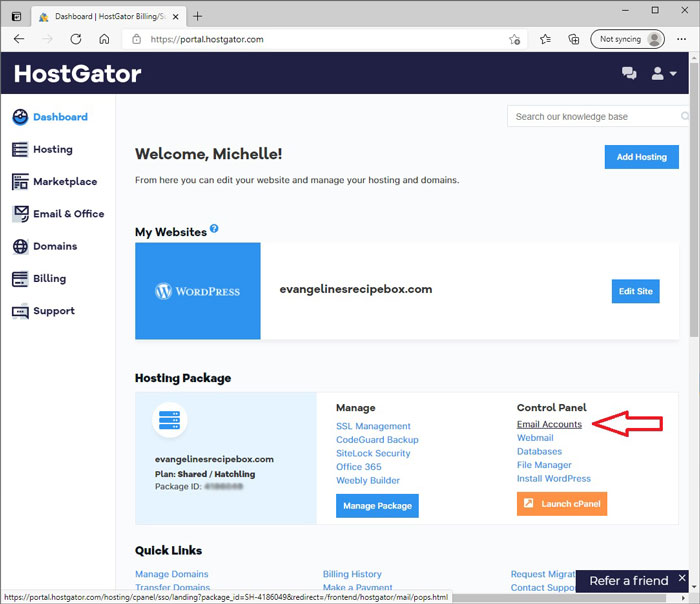The height and width of the screenshot is (604, 700).
Task: Click the Launch cPanel button
Action: point(562,504)
